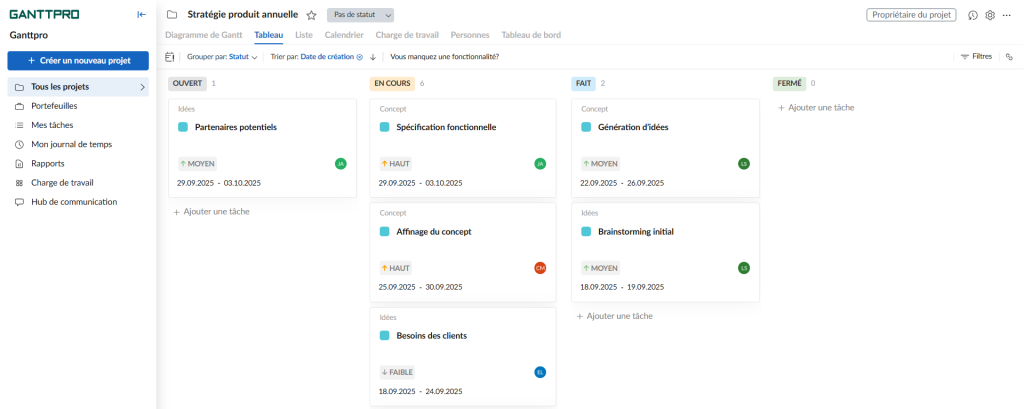Click the sort direction arrow icon
1024x409 pixels.
[x=373, y=57]
